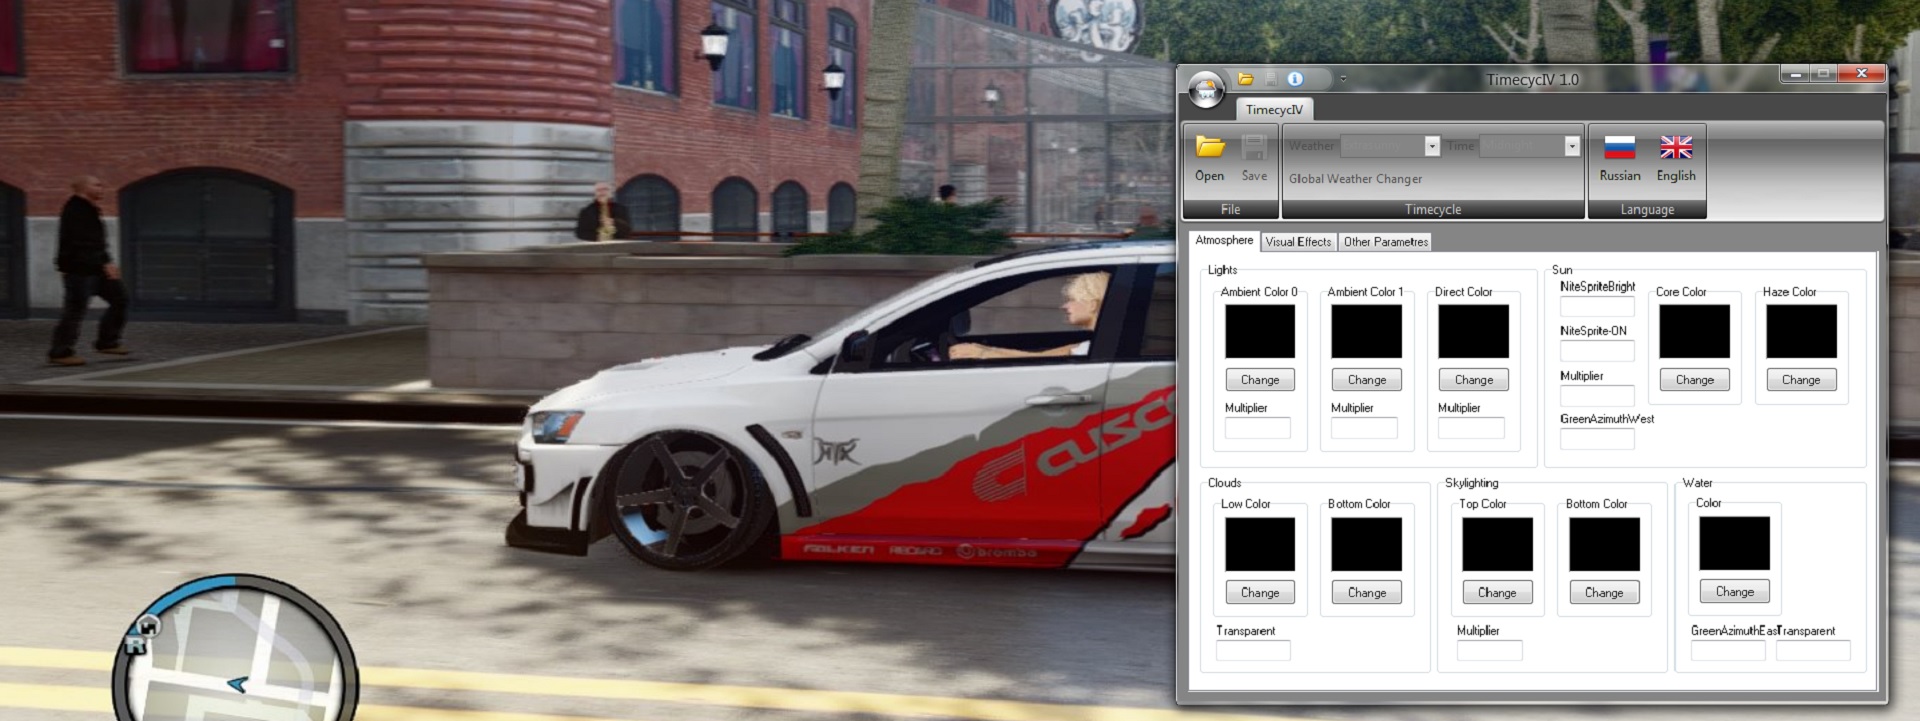
Task: Click the NiteSprite-ON input field
Action: [1597, 351]
